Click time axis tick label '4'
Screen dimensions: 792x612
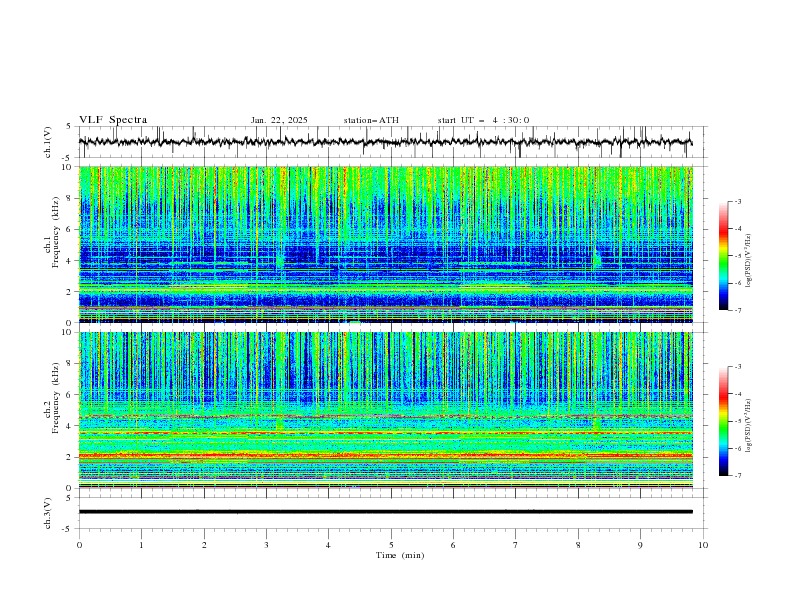click(x=328, y=545)
